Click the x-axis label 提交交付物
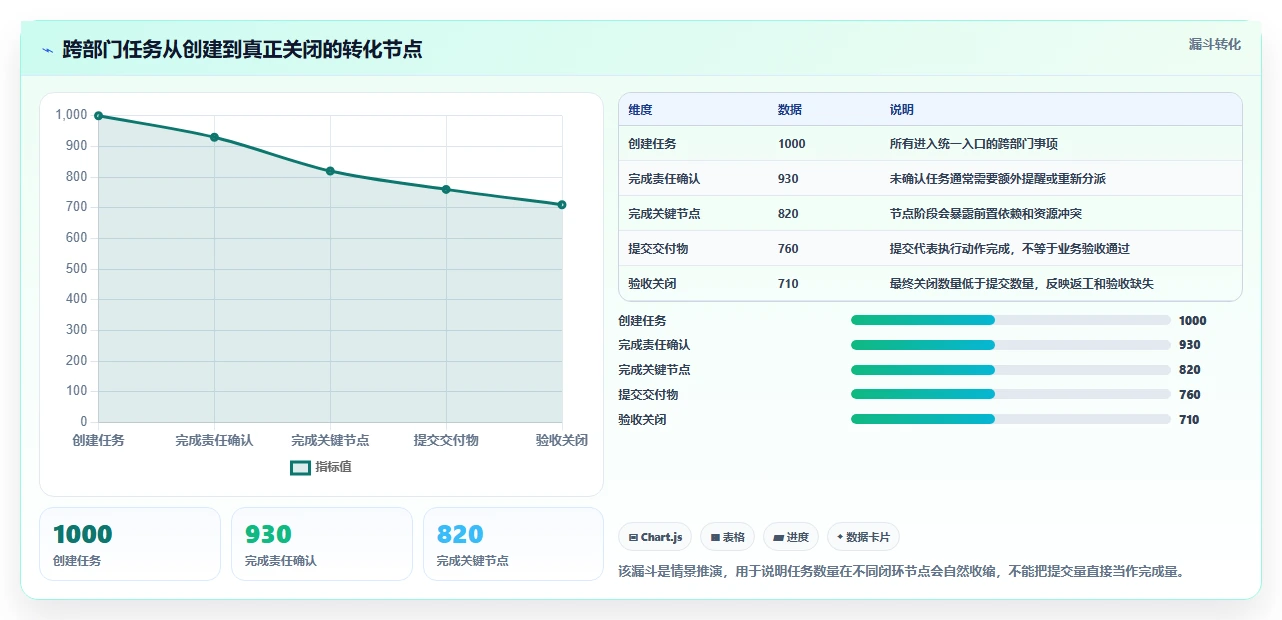The width and height of the screenshot is (1282, 620). tap(446, 440)
